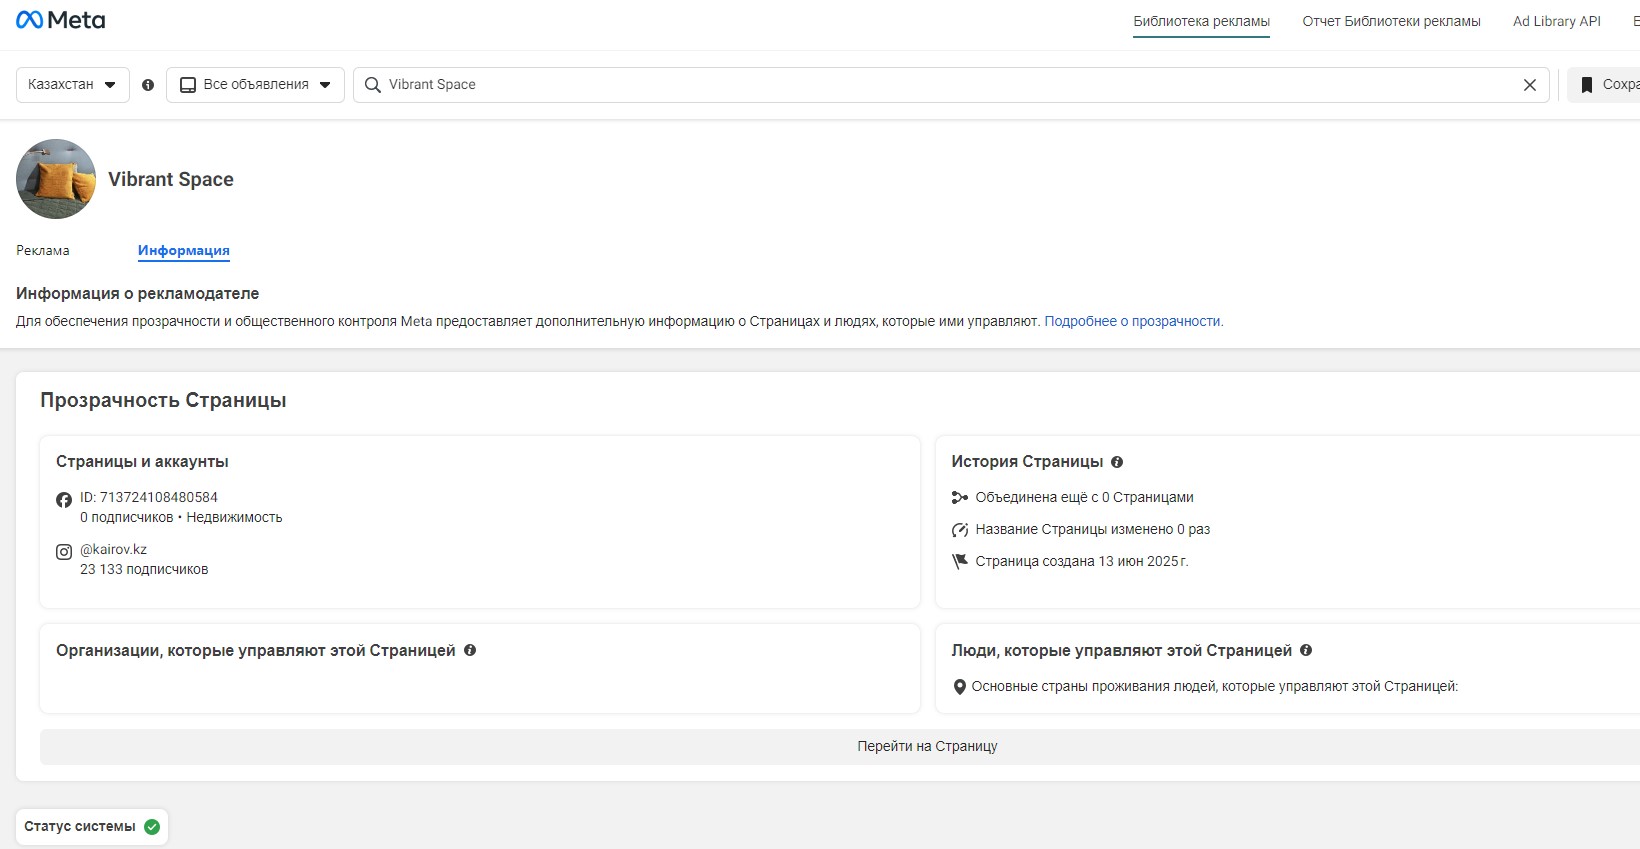
Task: Select the Информация tab
Action: pyautogui.click(x=184, y=251)
